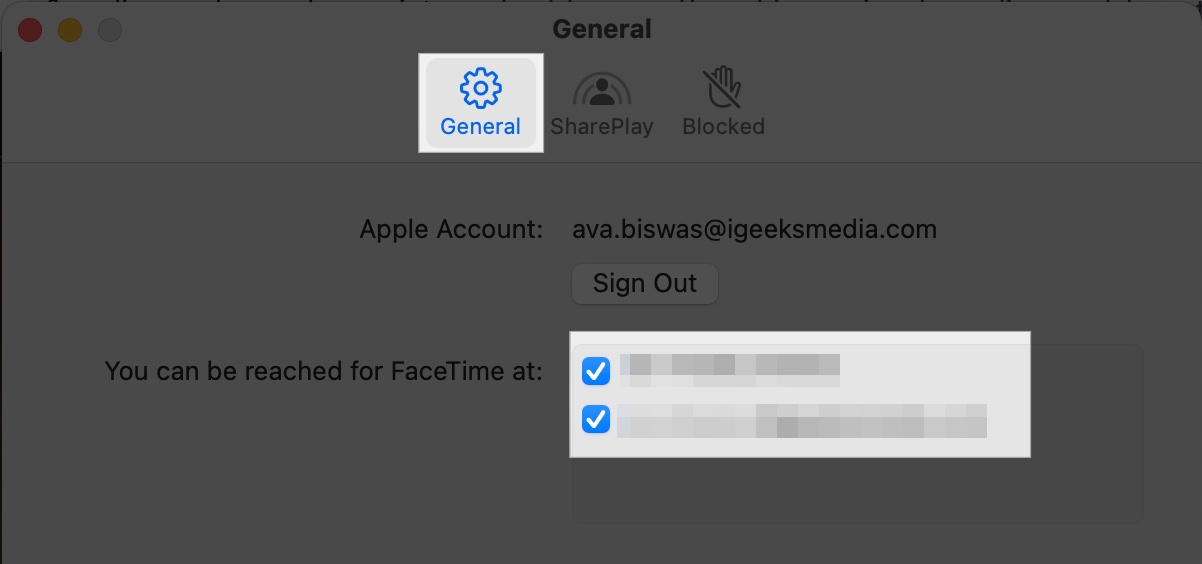Viewport: 1202px width, 564px height.
Task: Click empty space in reachable contacts list
Action: click(x=856, y=490)
